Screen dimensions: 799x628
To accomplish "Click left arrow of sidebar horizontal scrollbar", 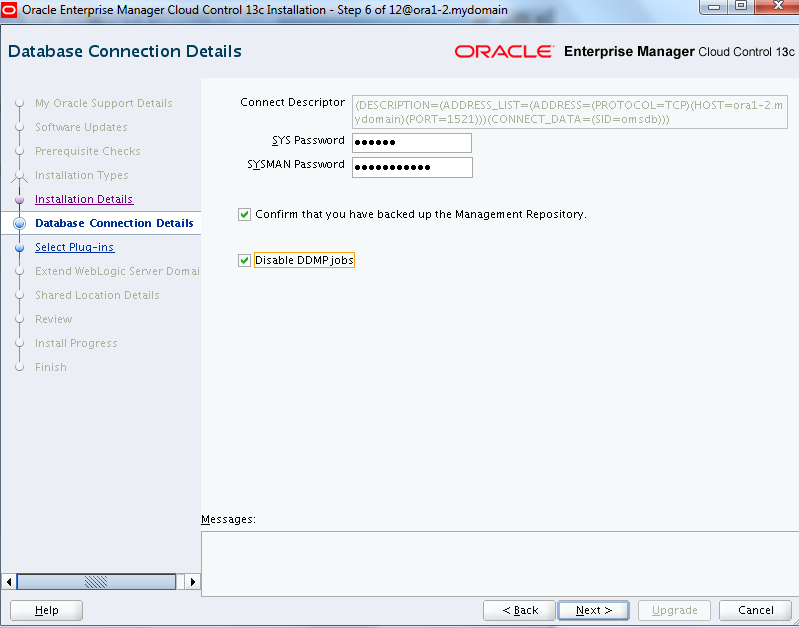I will tap(10, 581).
